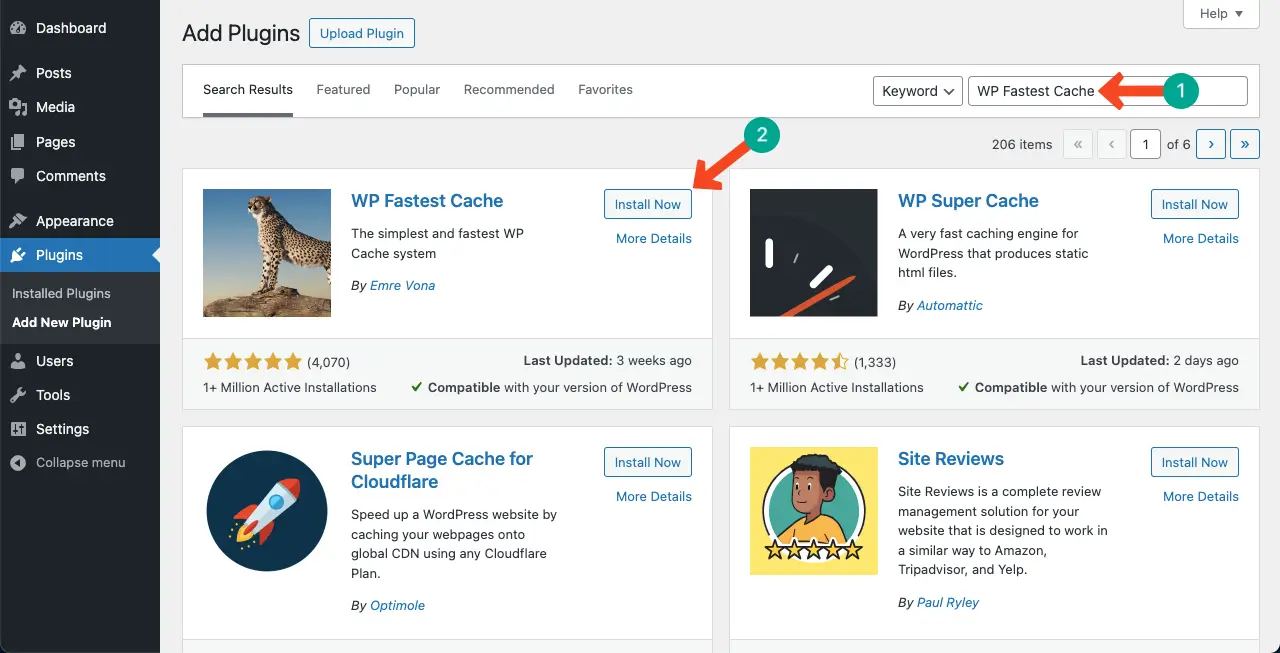
Task: Click the Tools wrench icon
Action: (18, 395)
